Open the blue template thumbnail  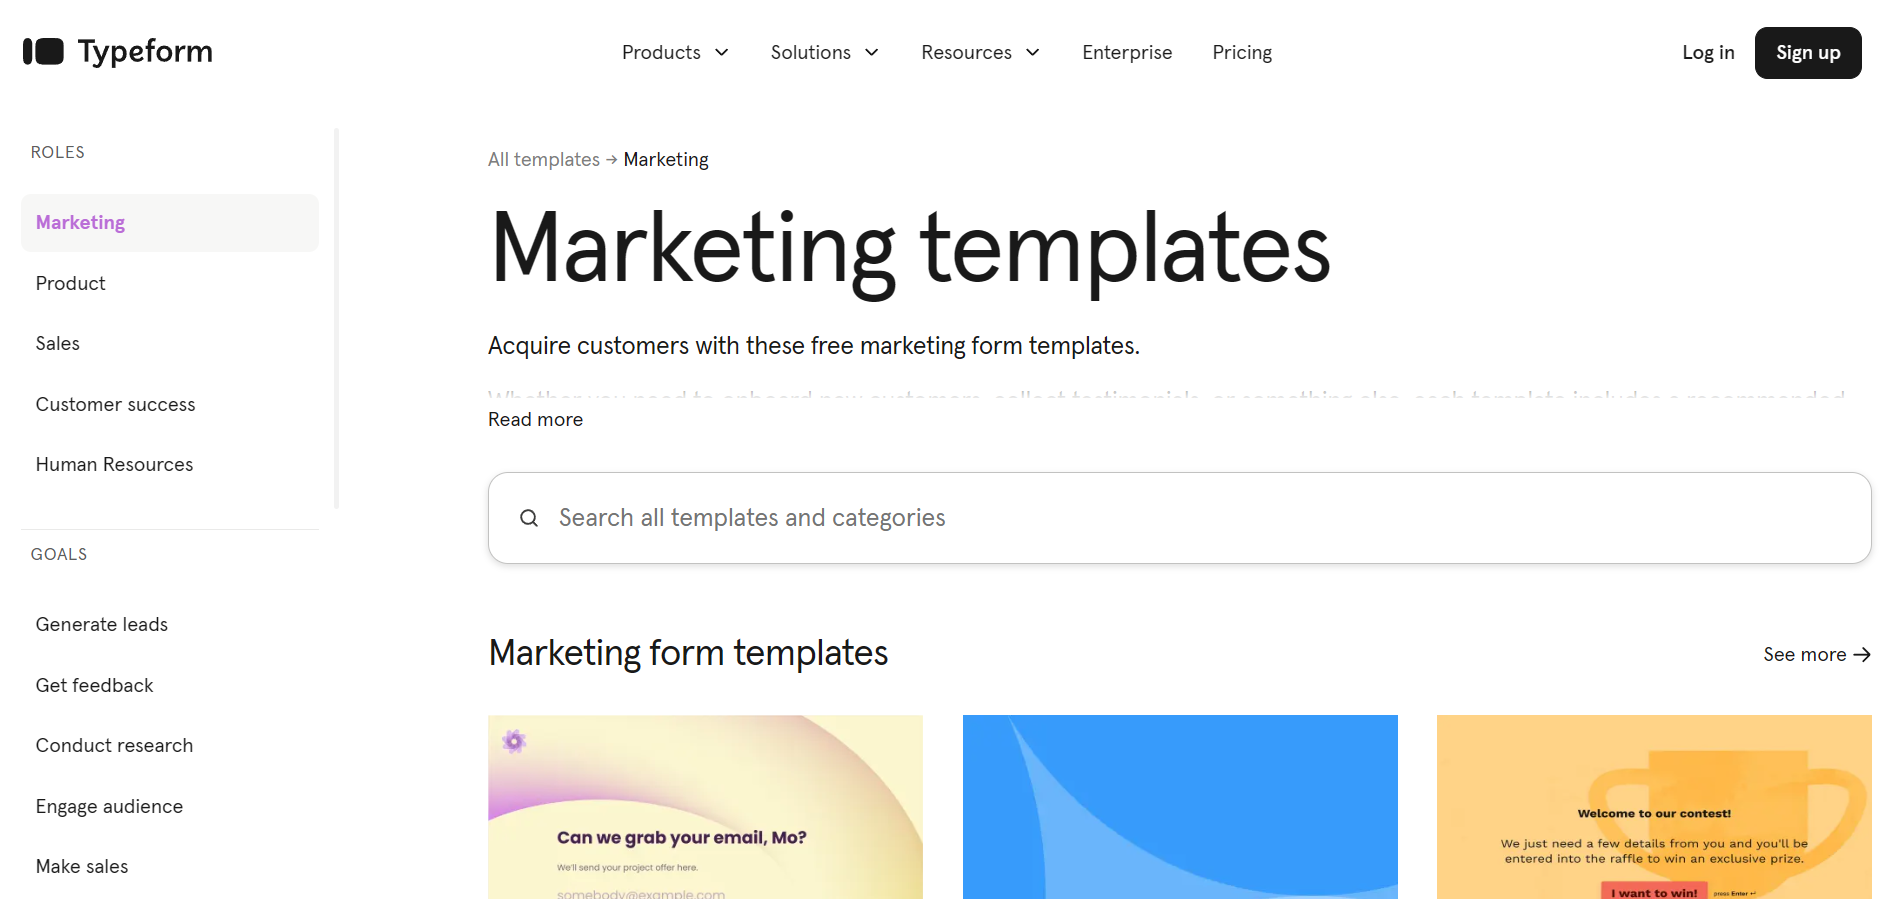1180,807
